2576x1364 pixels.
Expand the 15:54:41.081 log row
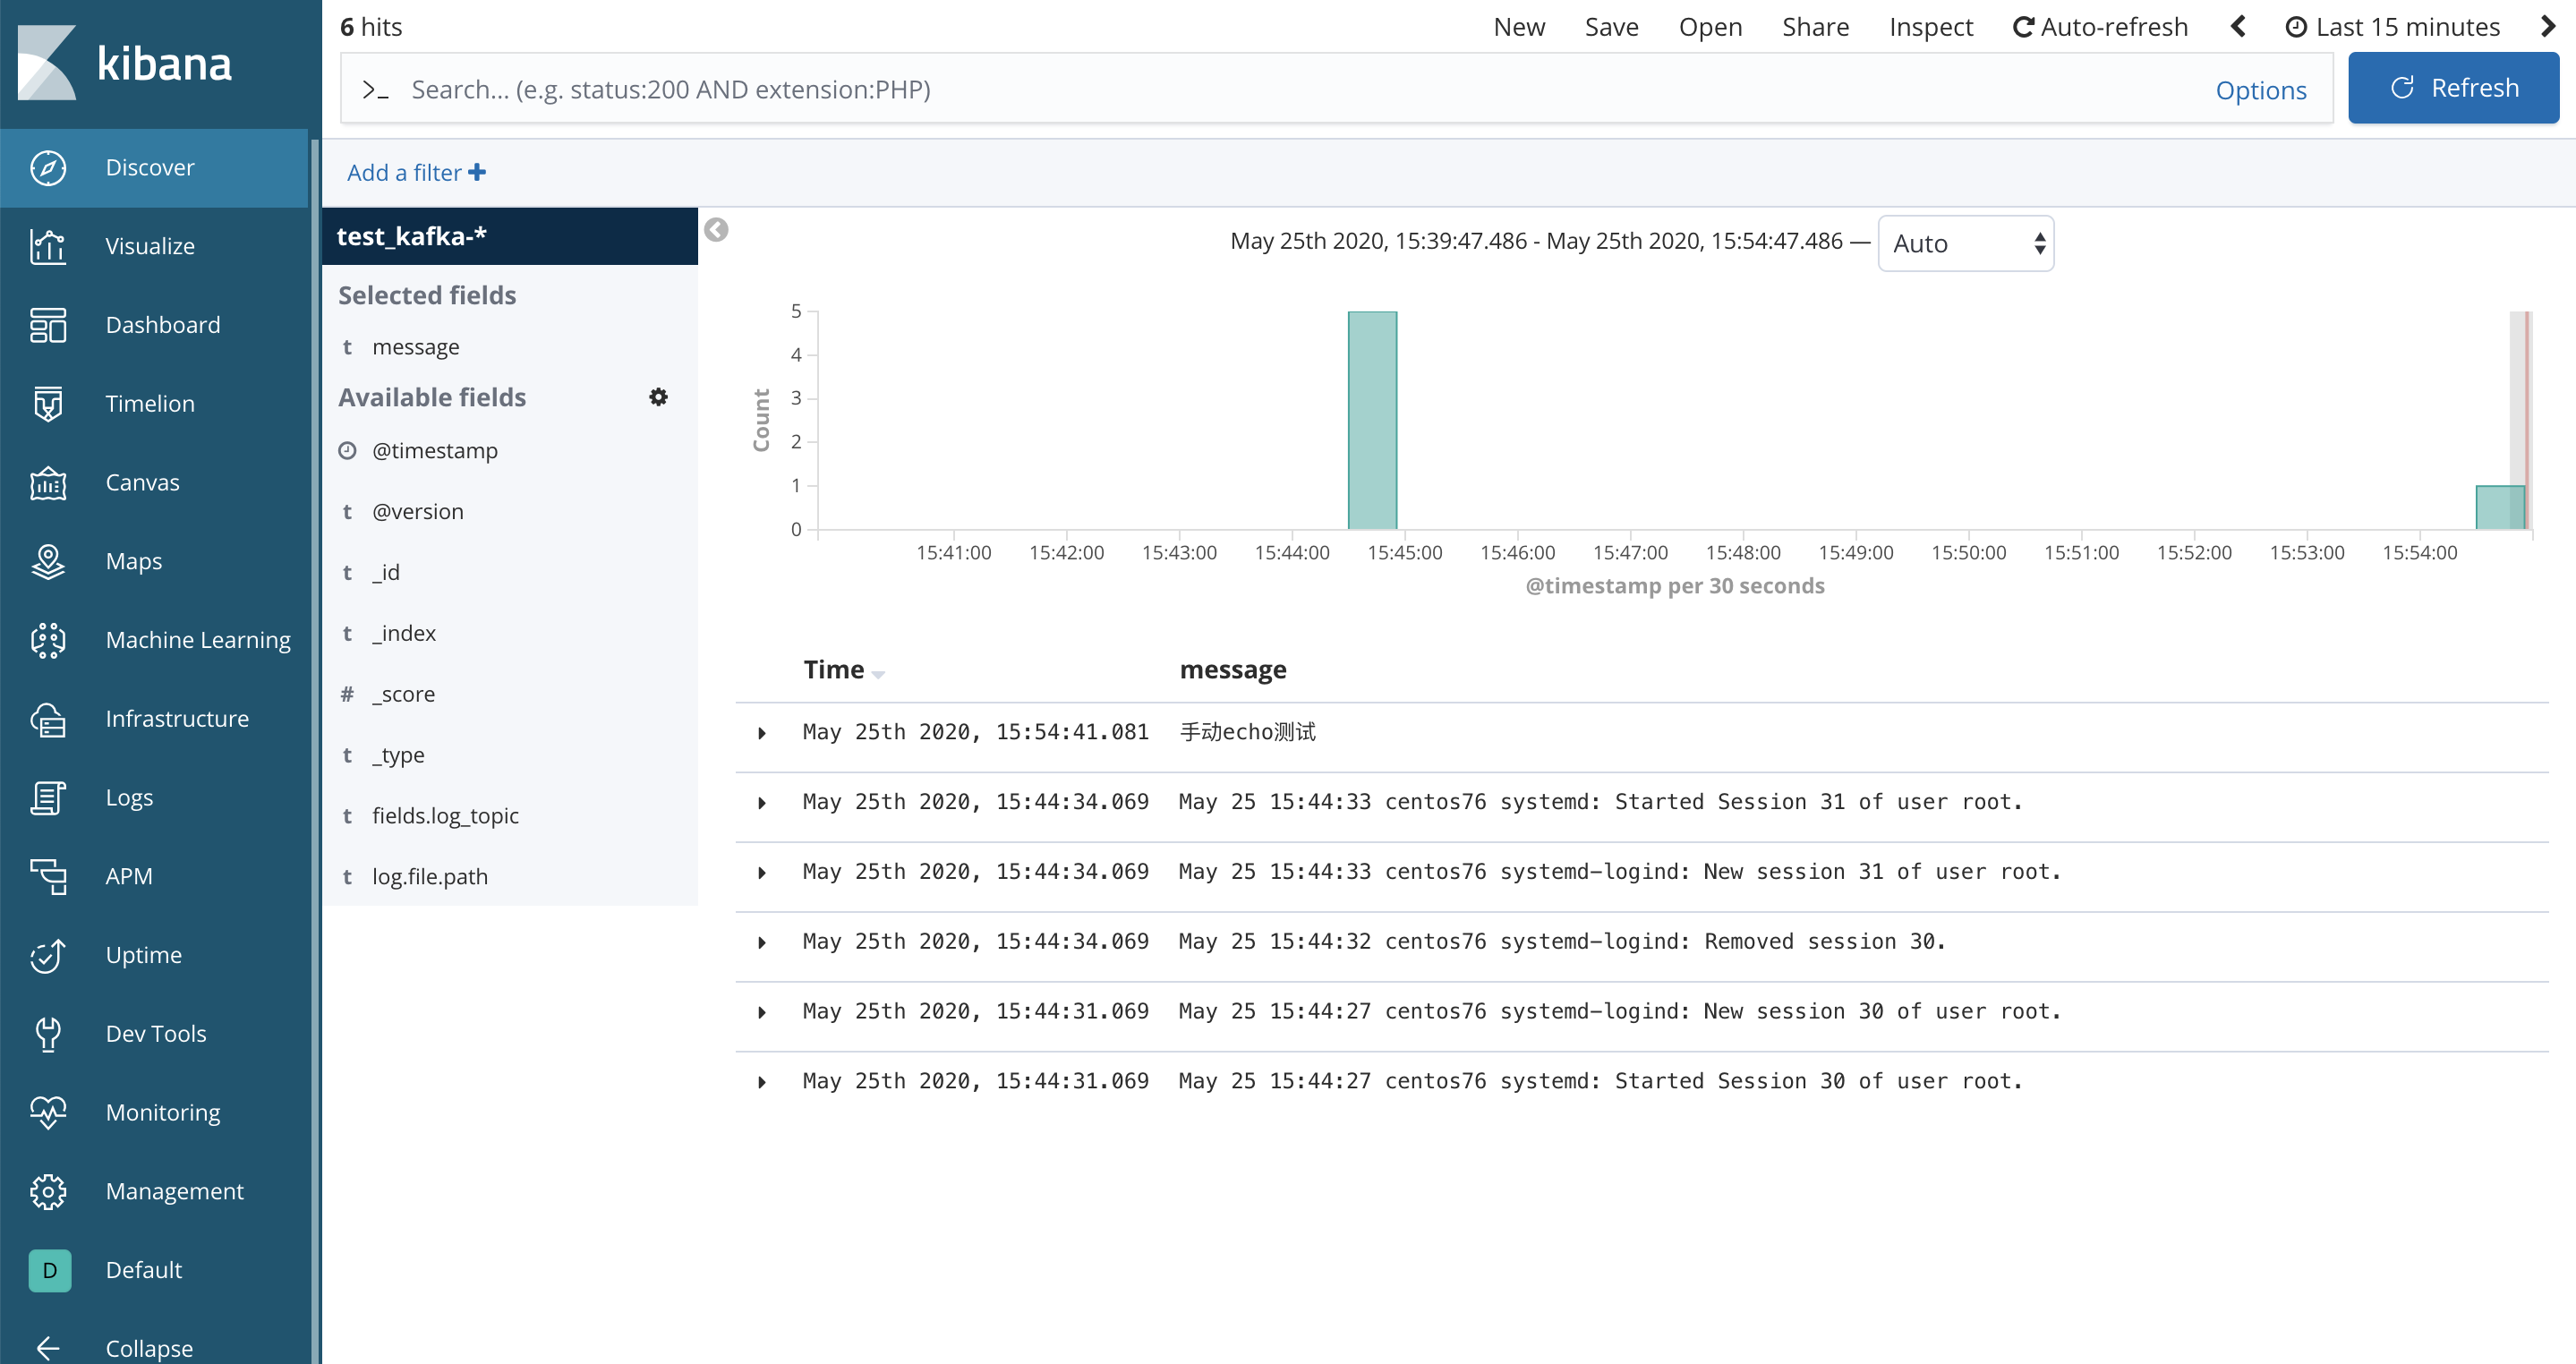coord(762,733)
